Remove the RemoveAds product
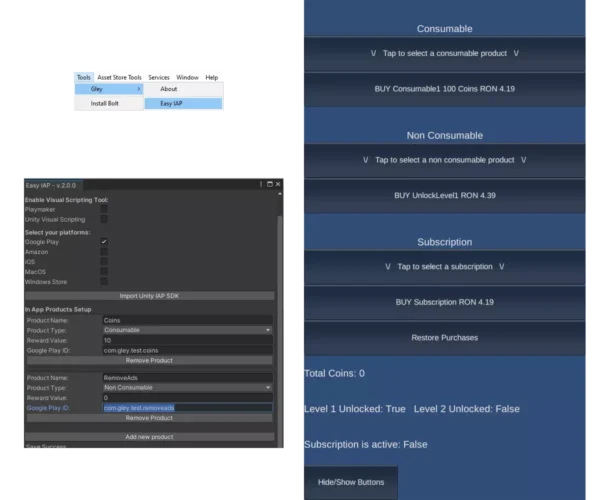 coord(149,418)
